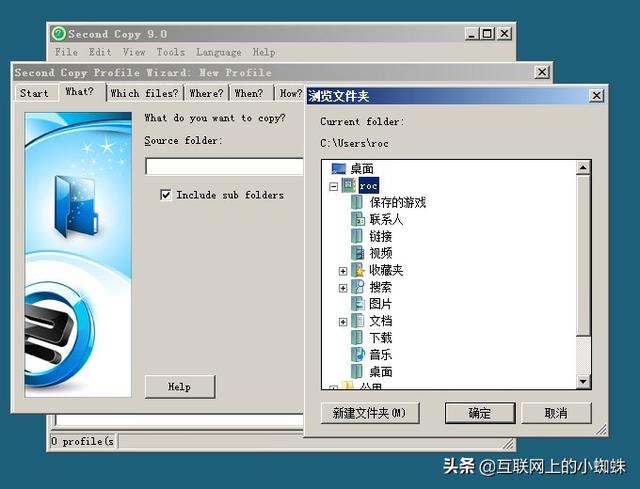Select the roc label in tree

coord(369,186)
